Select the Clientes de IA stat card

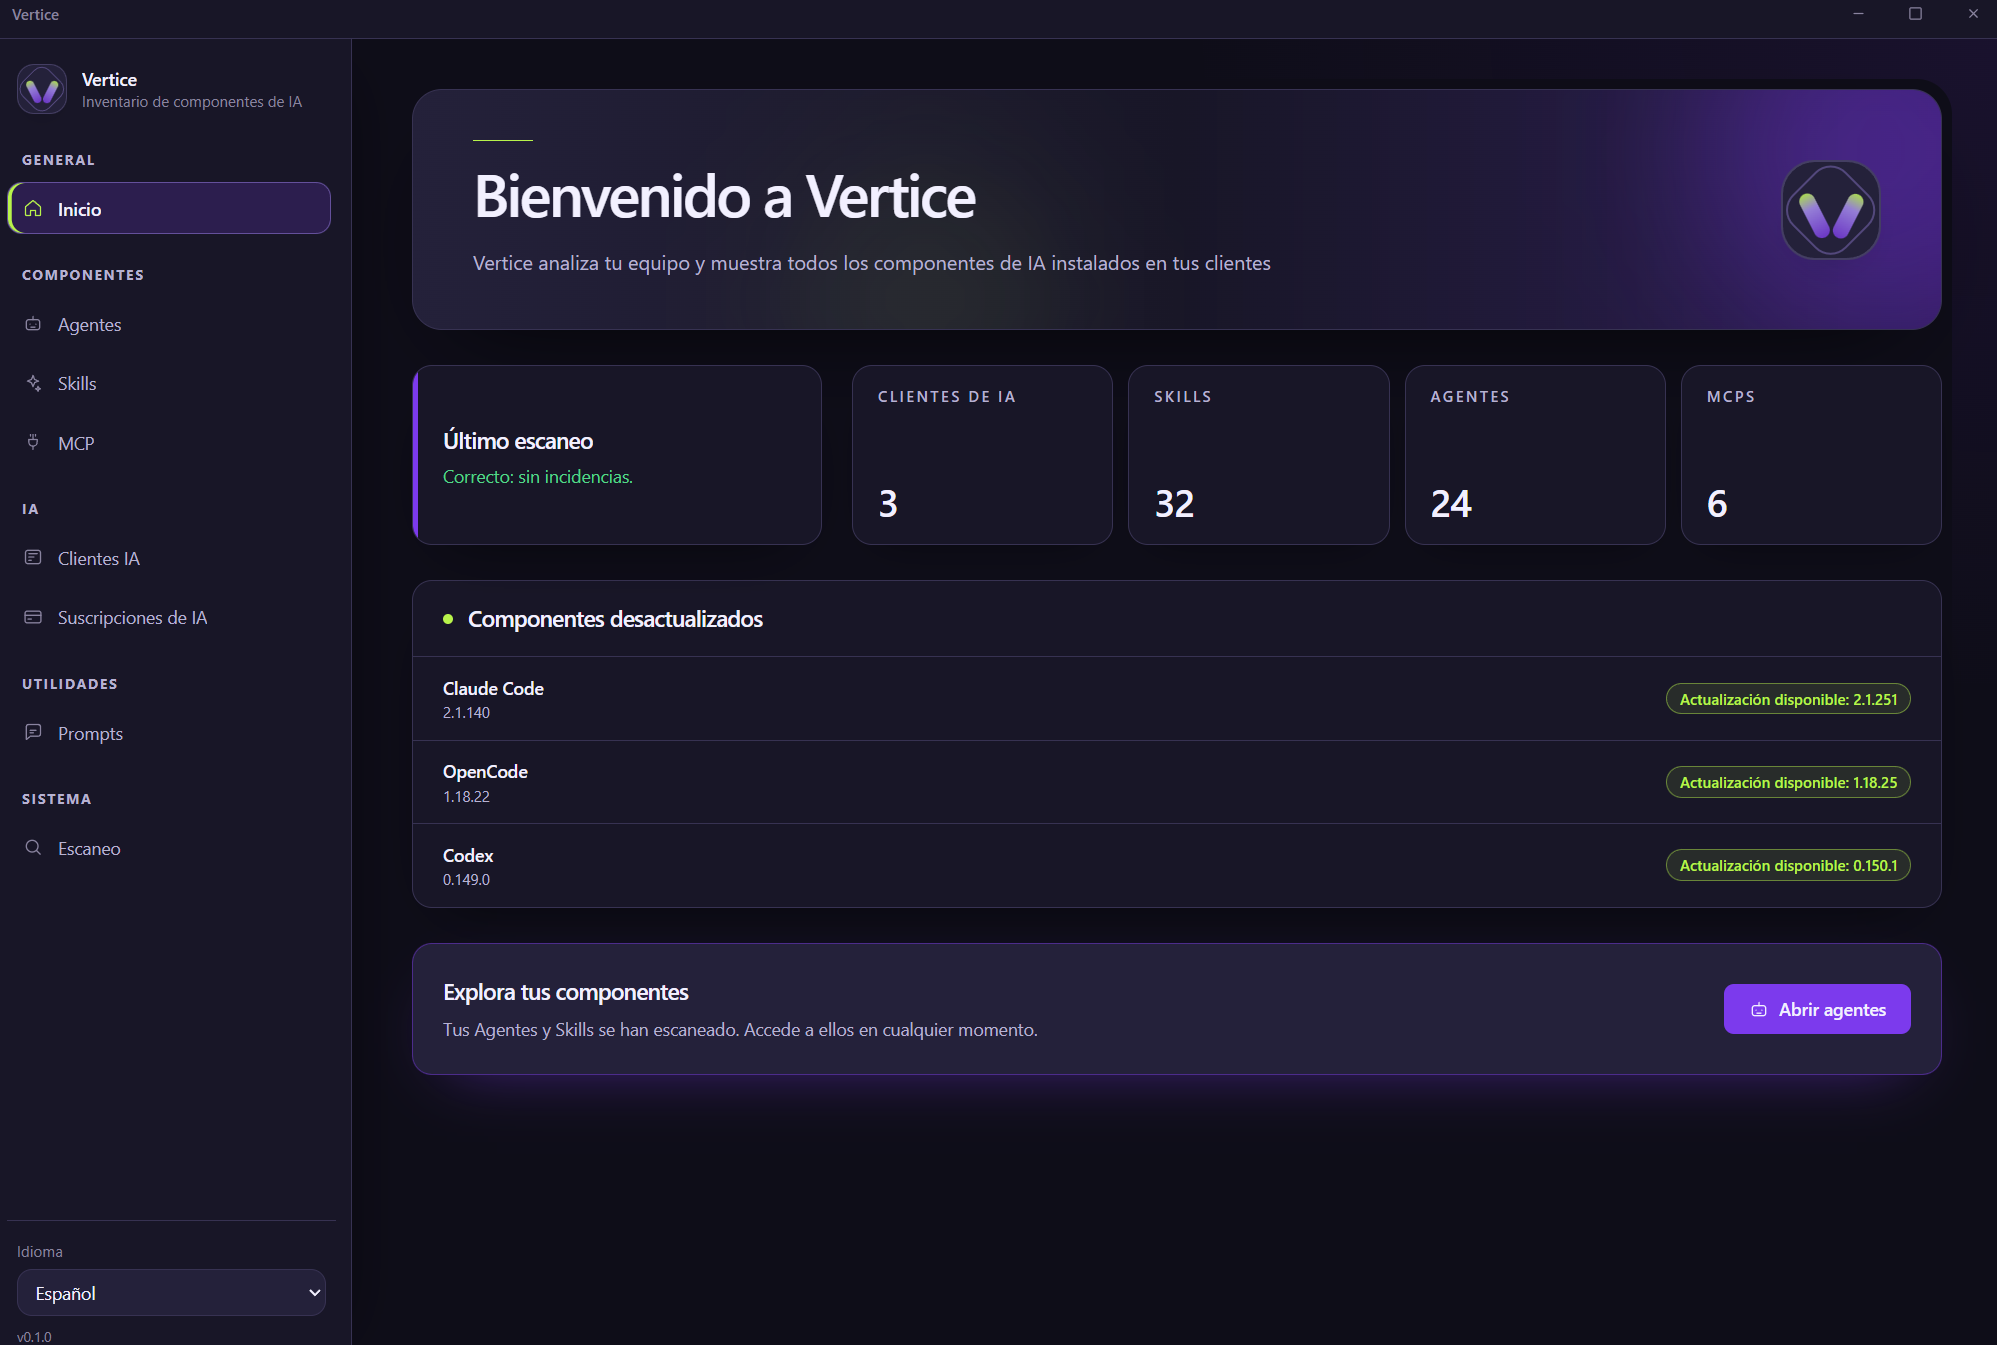[982, 455]
